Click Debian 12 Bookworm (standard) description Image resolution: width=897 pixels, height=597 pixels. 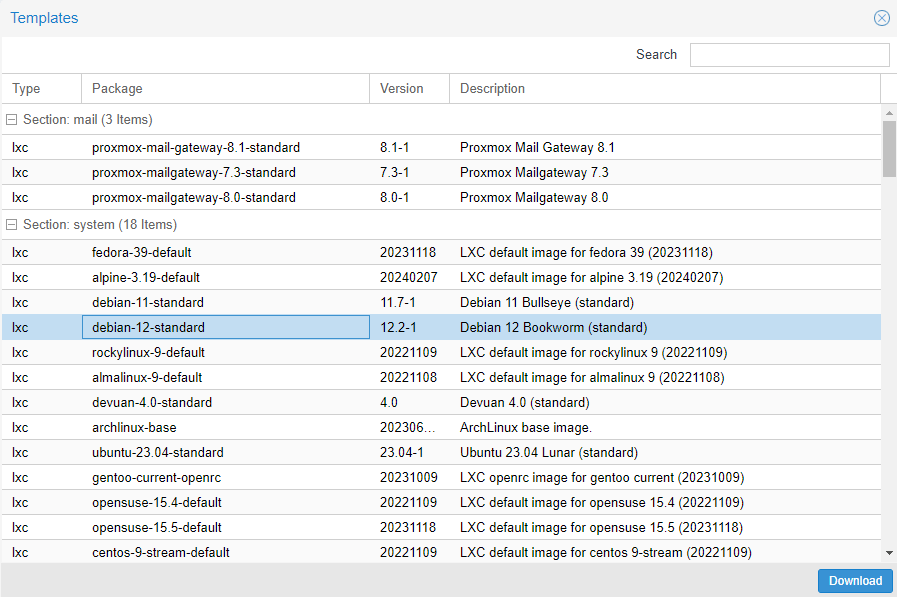(554, 328)
